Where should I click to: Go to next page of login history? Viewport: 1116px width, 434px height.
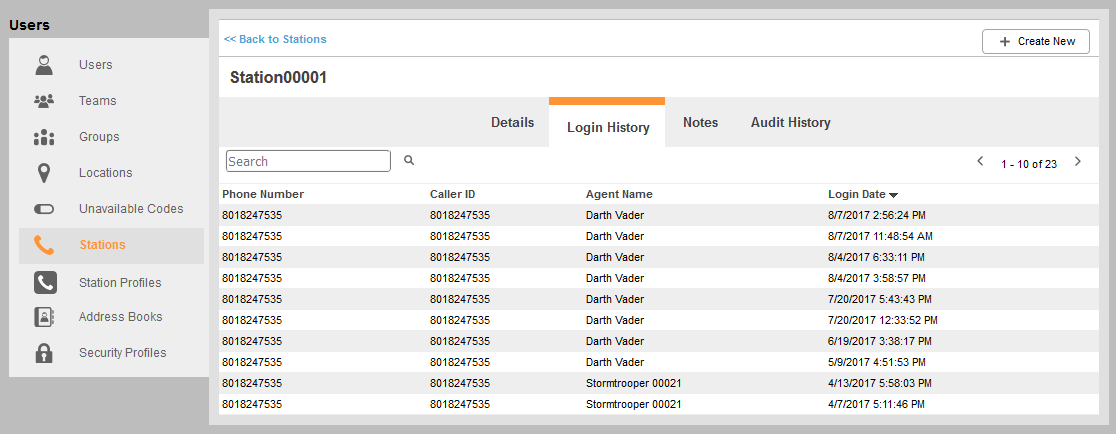click(1077, 162)
